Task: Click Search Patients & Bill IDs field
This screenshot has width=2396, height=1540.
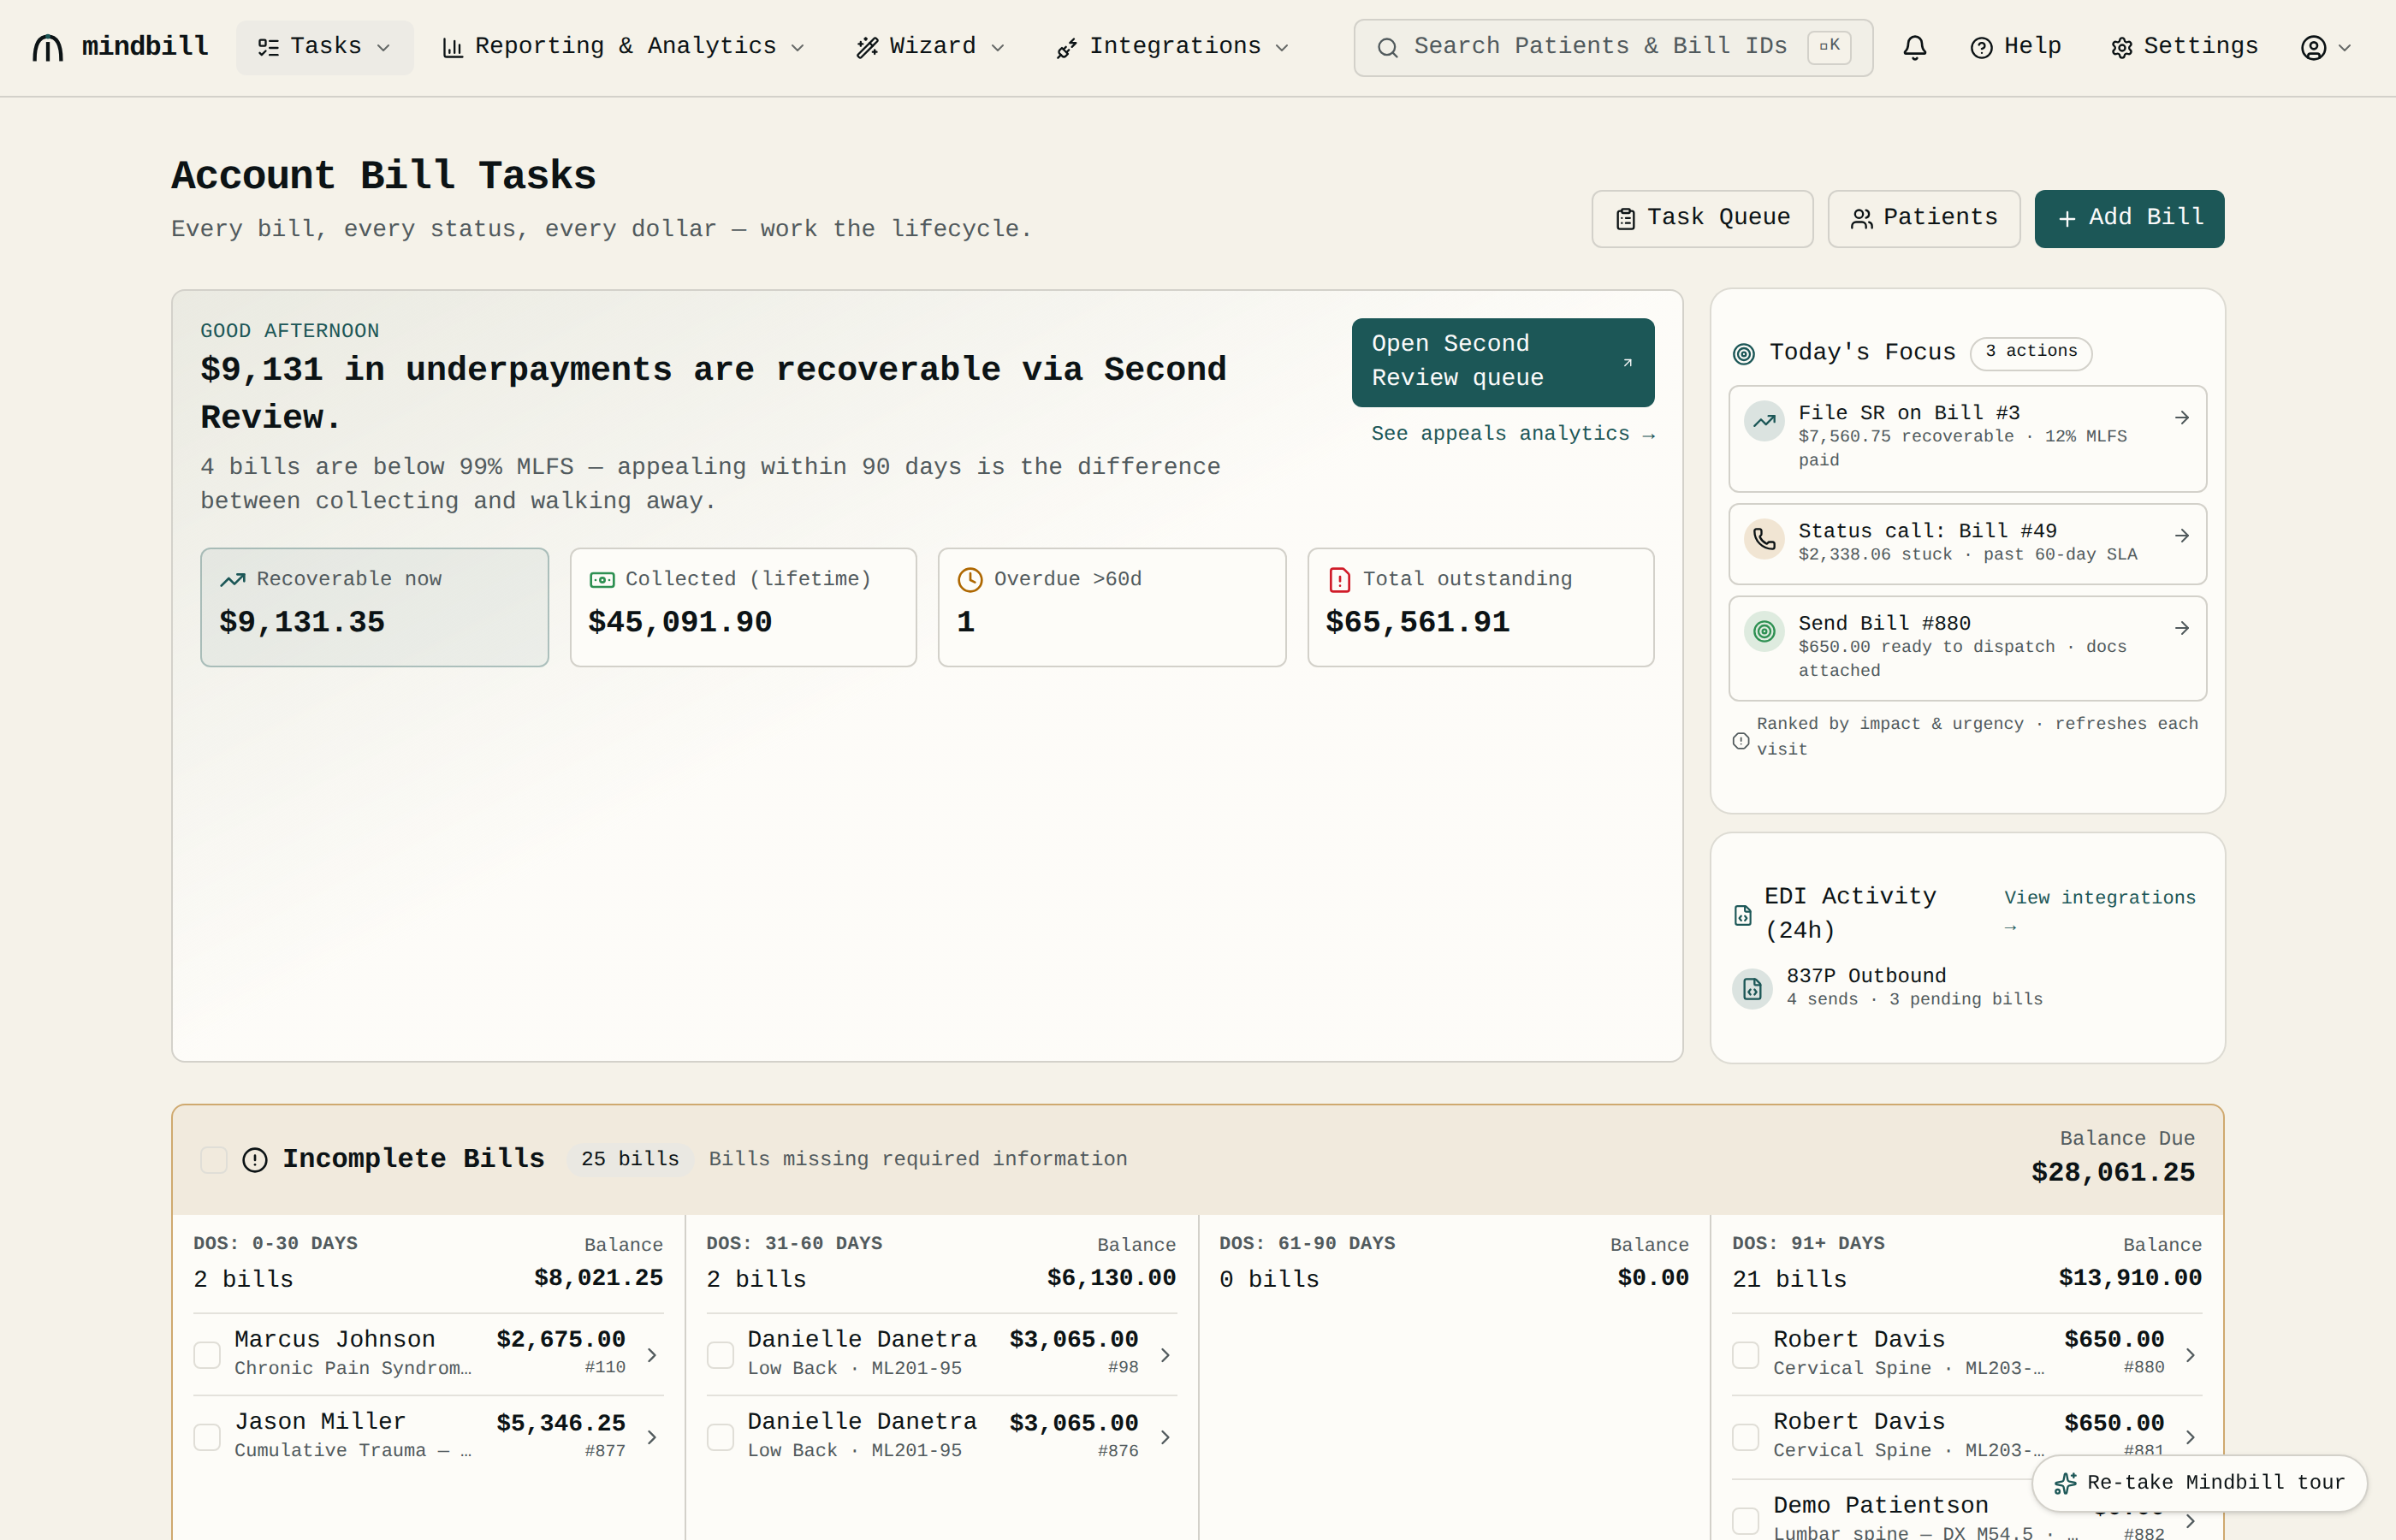Action: [1612, 47]
